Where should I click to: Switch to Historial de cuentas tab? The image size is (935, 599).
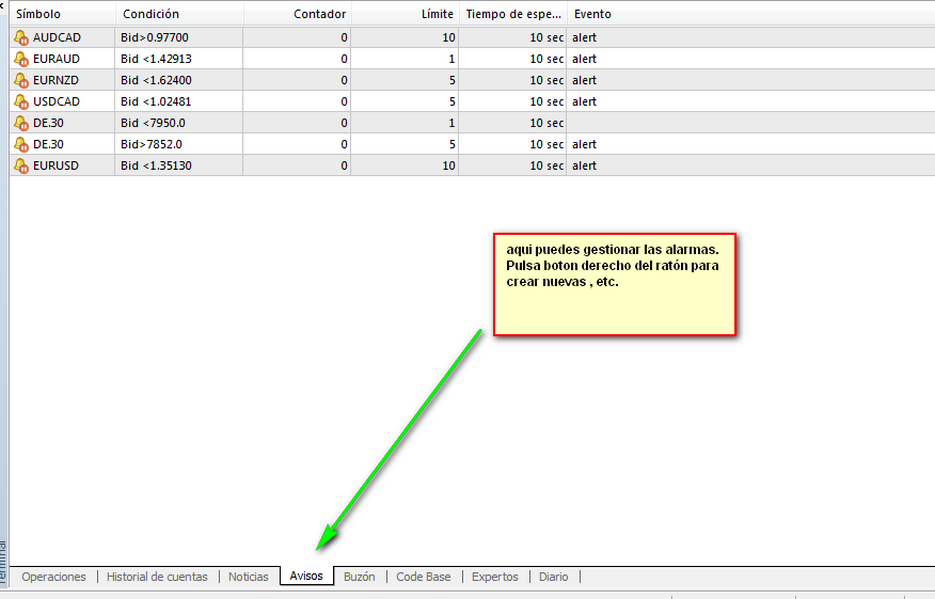point(157,577)
